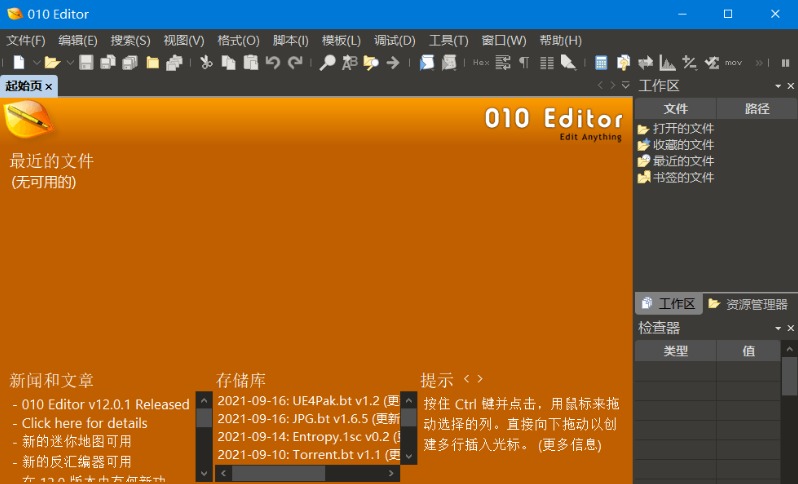798x484 pixels.
Task: Cut selection with the scissors icon
Action: (x=206, y=63)
